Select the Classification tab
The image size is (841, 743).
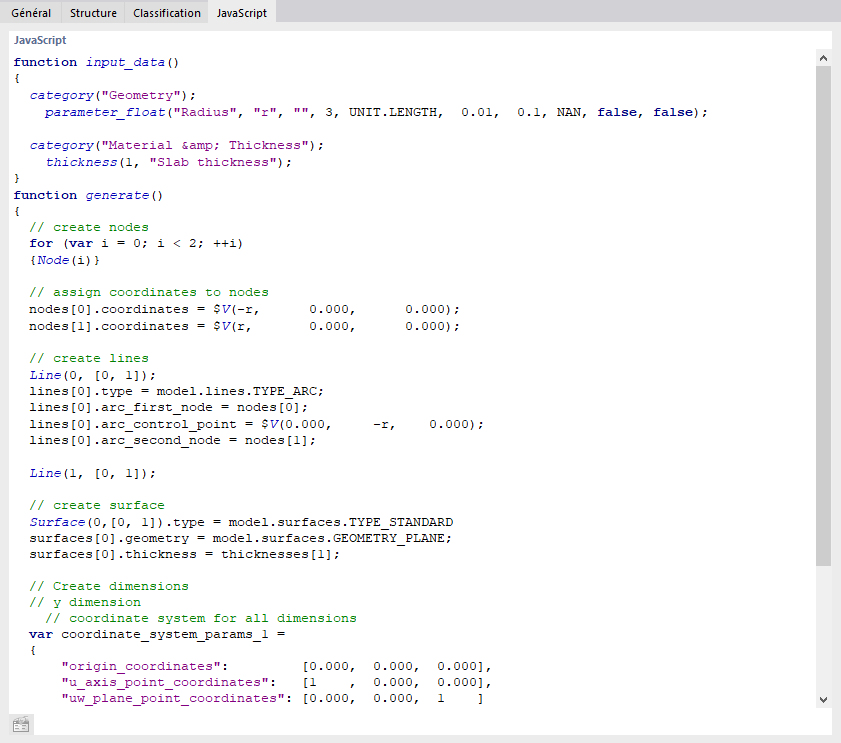(x=167, y=13)
